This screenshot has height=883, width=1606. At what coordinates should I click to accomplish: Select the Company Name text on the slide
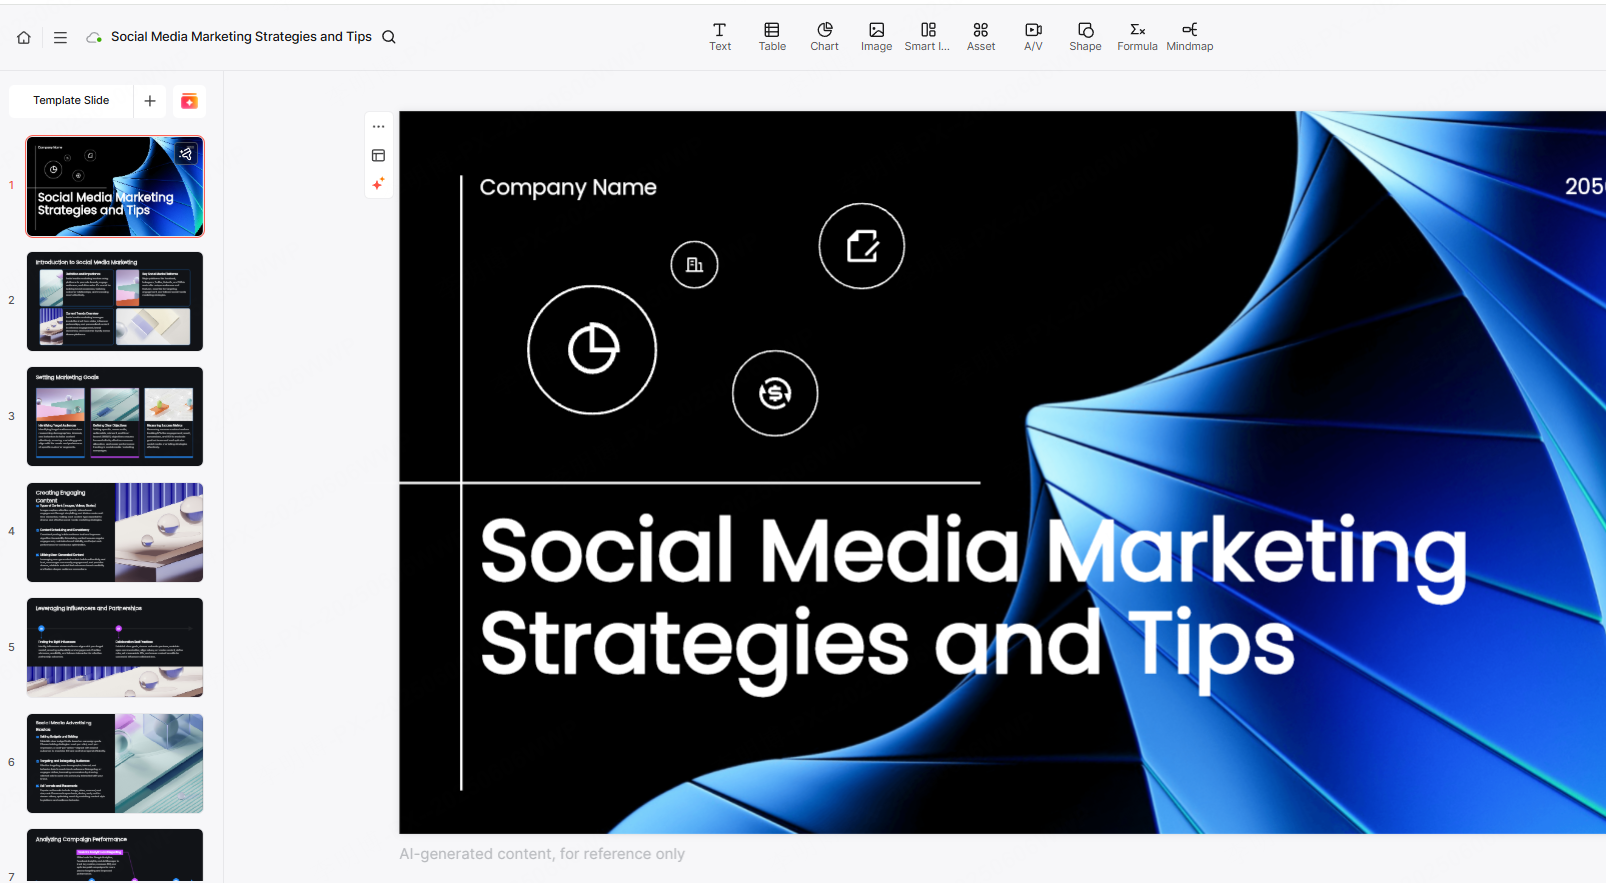(x=568, y=187)
